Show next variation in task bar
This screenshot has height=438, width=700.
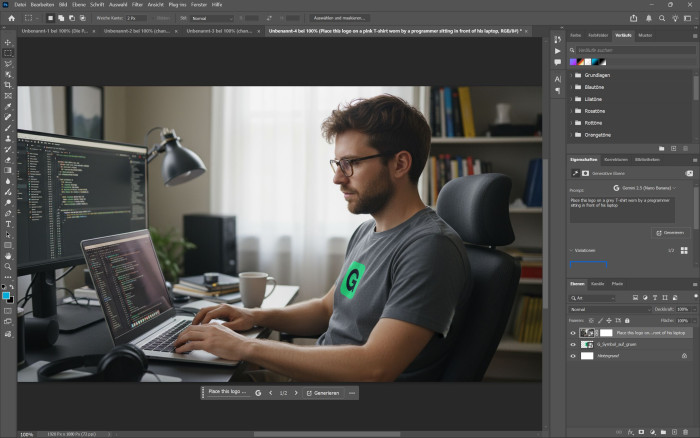point(296,393)
